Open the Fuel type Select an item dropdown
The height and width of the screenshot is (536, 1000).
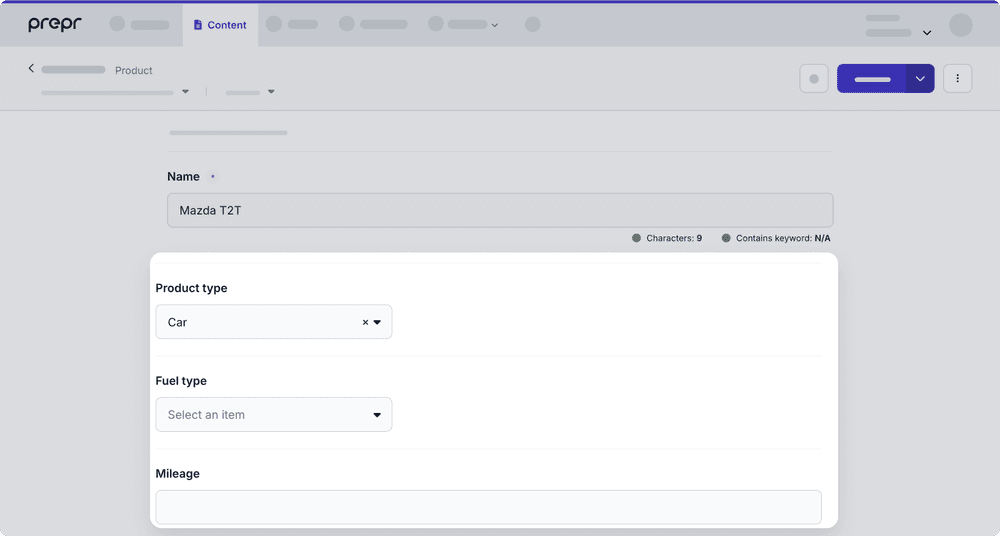[x=274, y=415]
